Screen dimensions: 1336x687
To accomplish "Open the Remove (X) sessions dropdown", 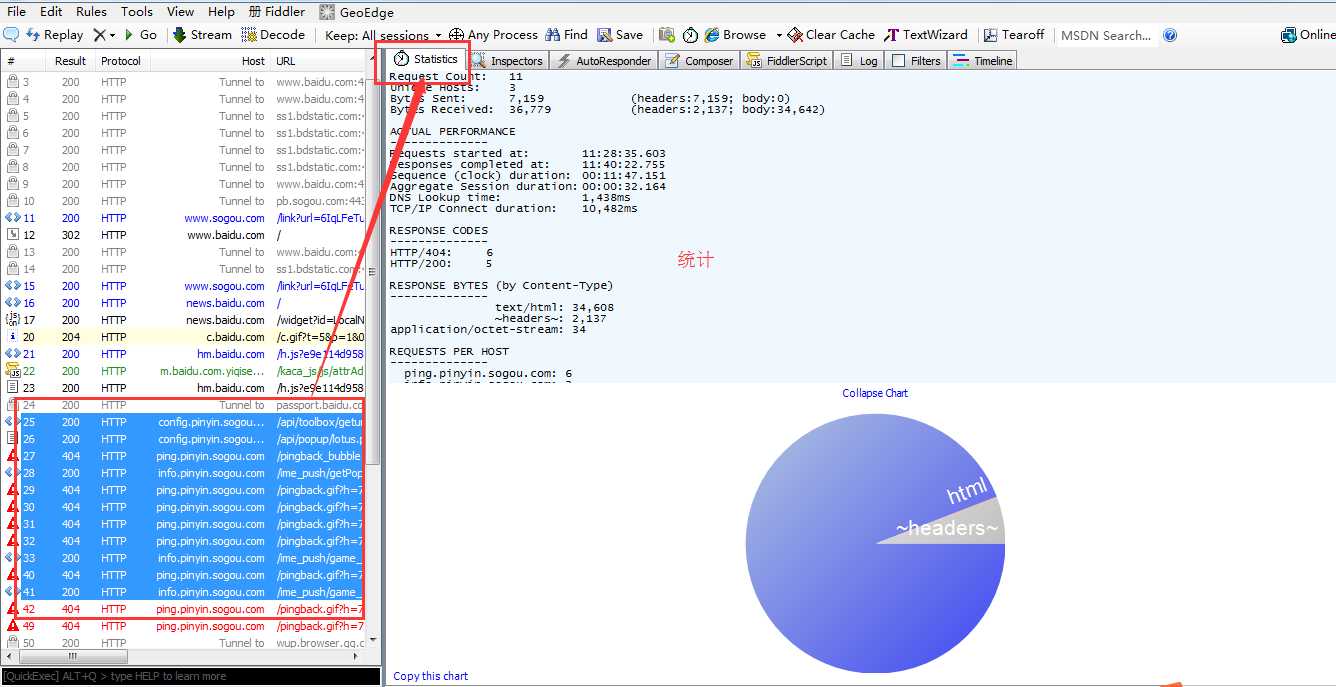I will [x=104, y=35].
